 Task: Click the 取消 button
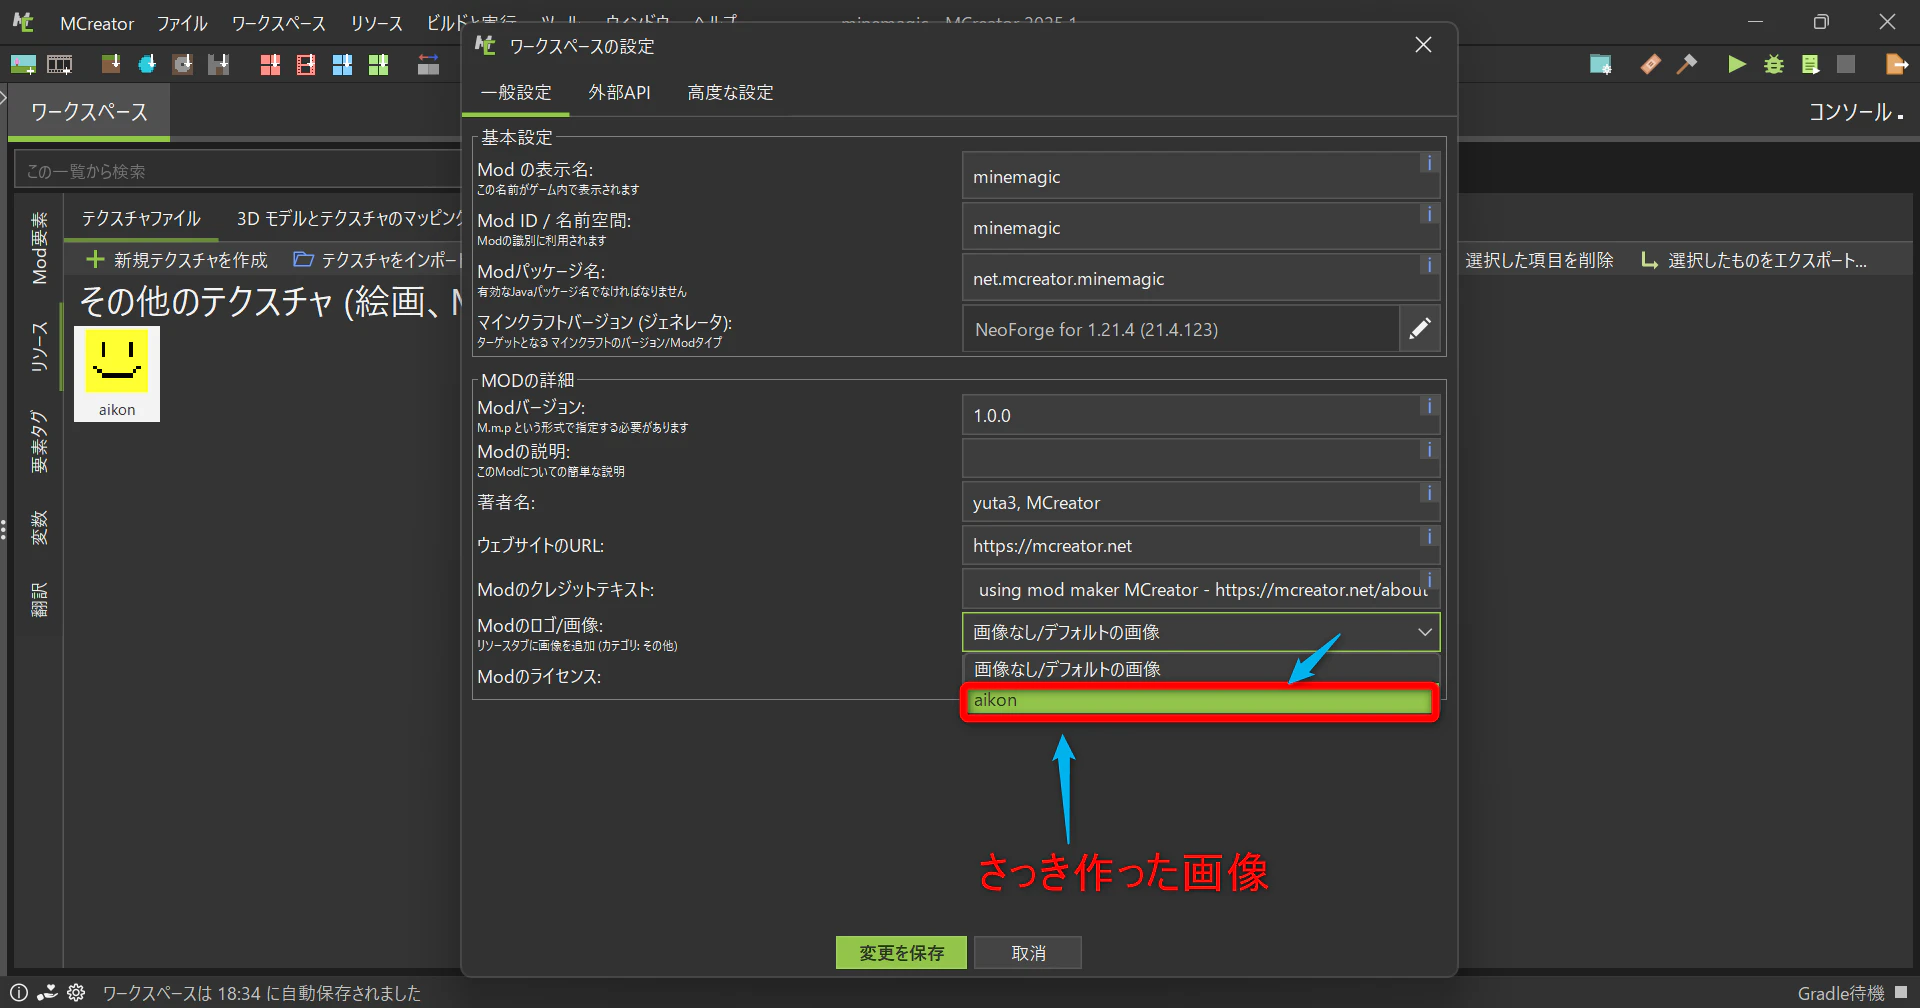[1028, 953]
